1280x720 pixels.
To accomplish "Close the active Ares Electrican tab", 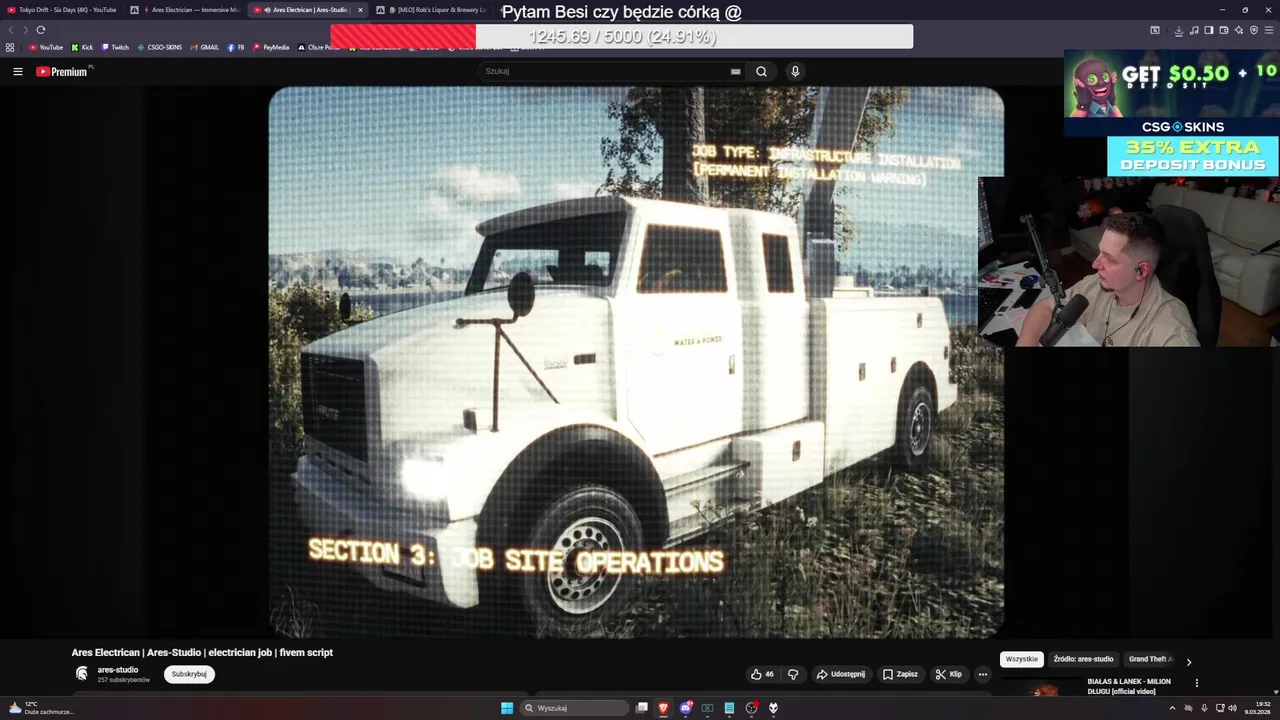I will click(359, 10).
